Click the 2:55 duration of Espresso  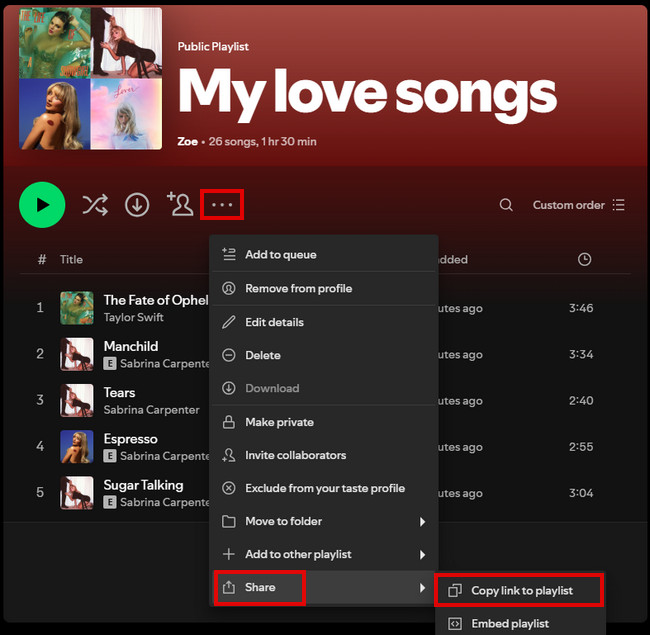pos(581,447)
